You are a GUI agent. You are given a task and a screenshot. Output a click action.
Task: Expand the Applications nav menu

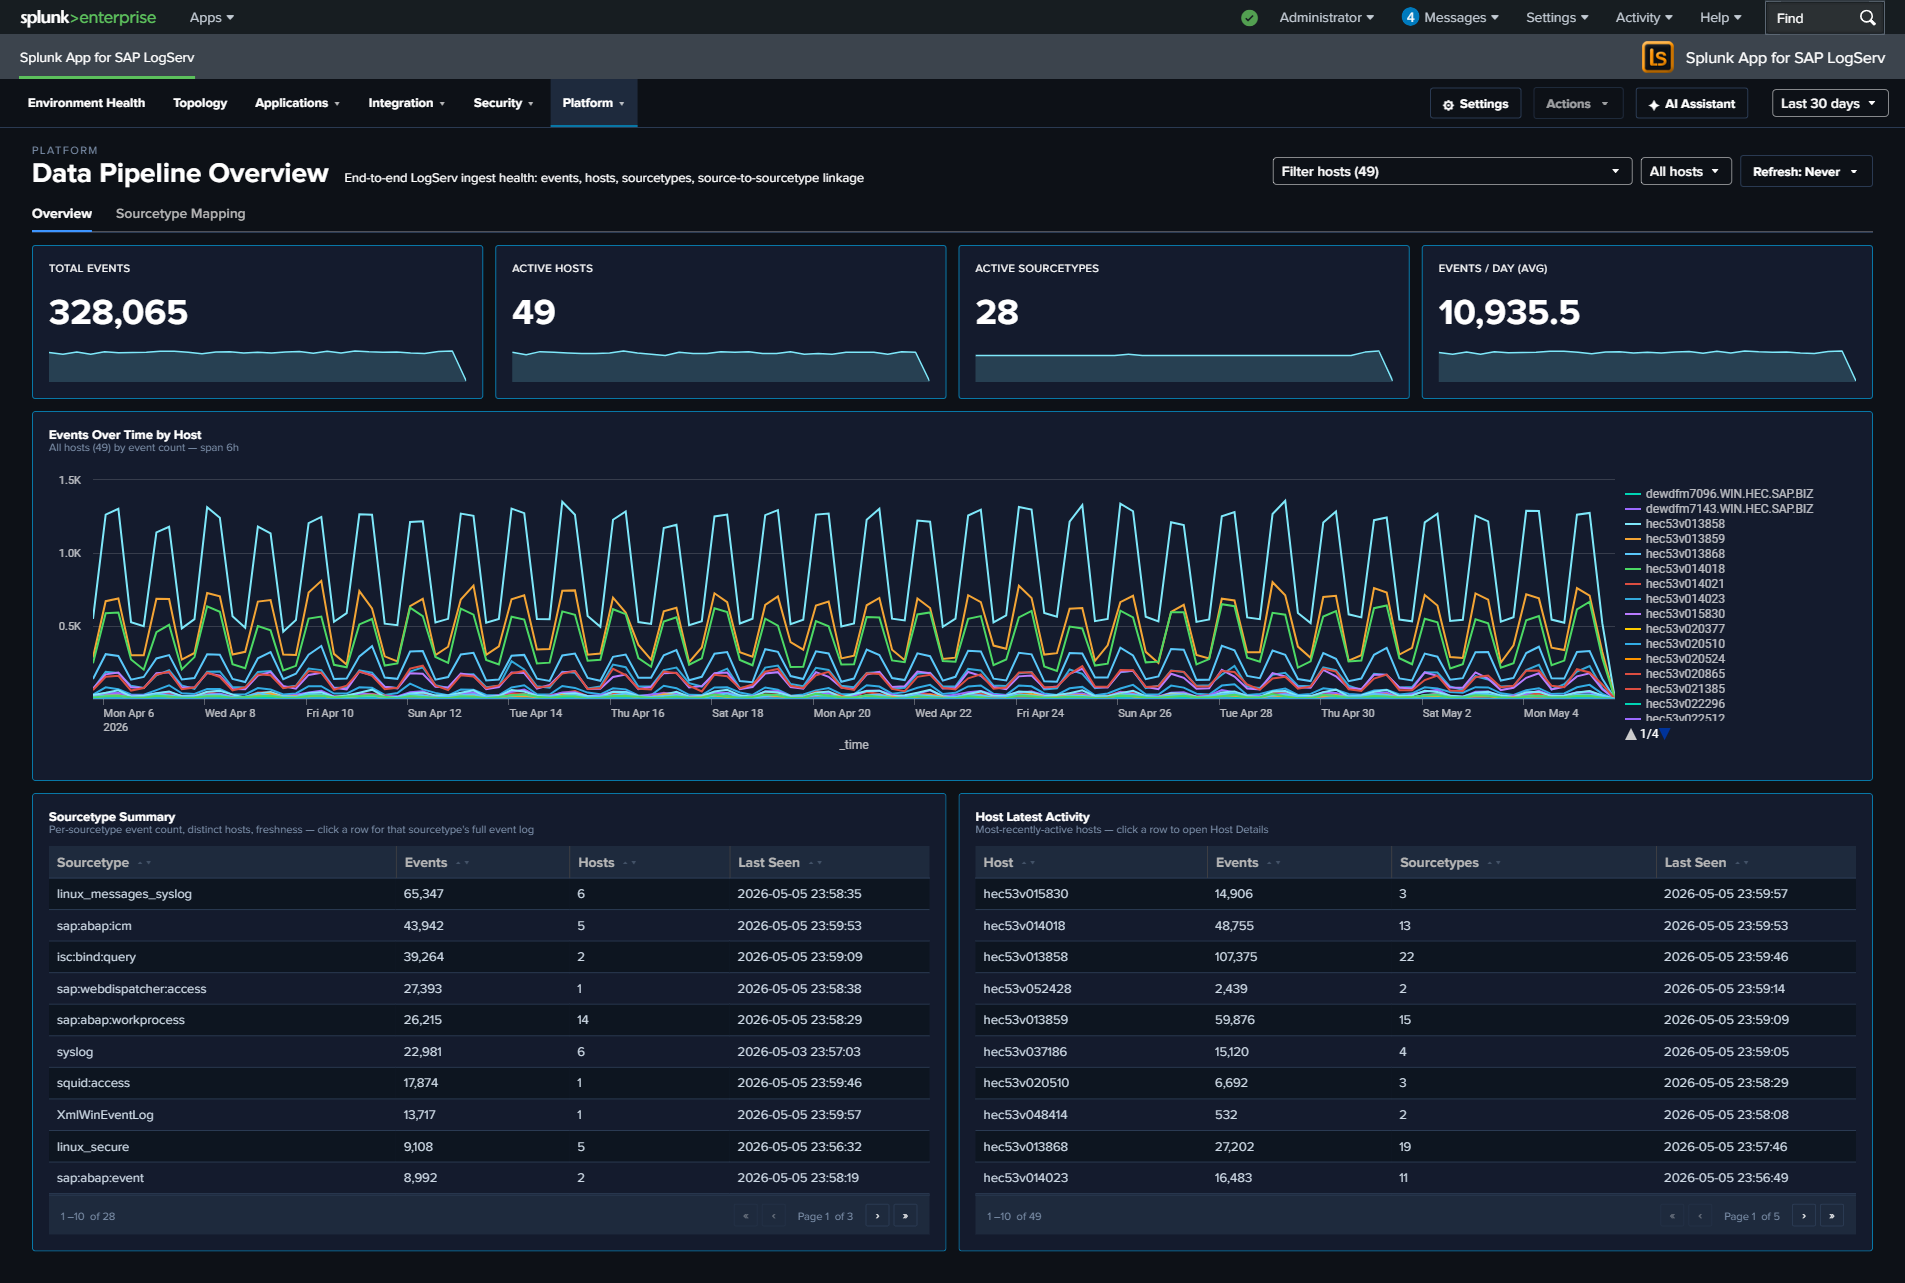pos(297,103)
